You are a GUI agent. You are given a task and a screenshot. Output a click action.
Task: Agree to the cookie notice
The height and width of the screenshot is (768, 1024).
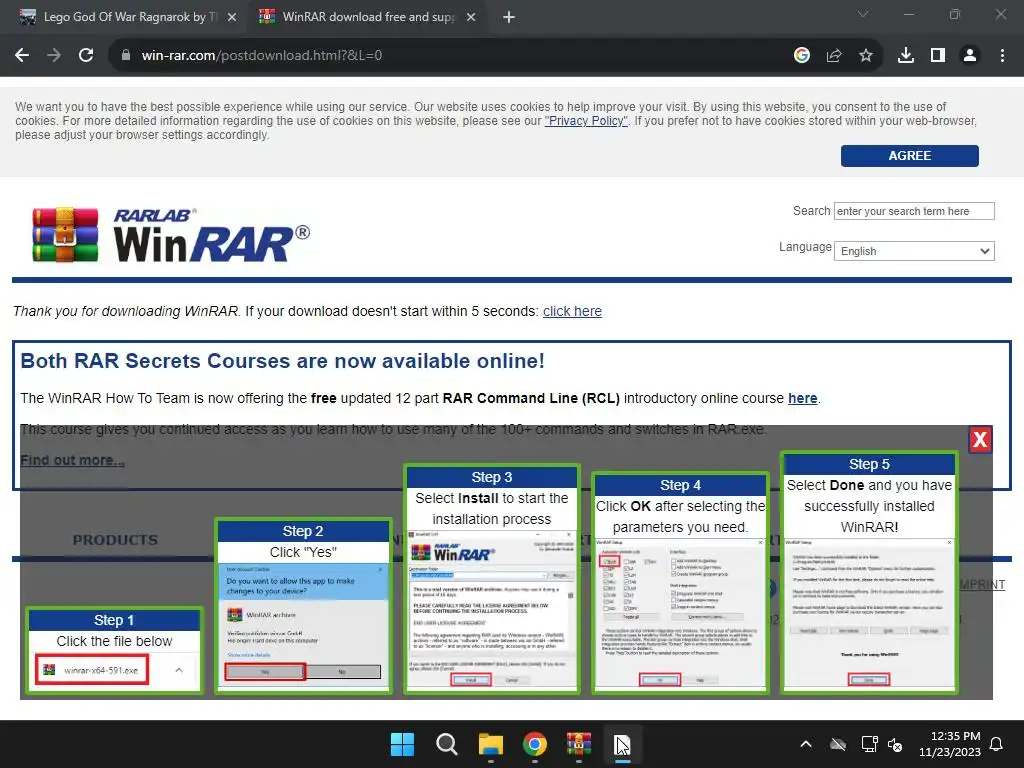coord(910,156)
